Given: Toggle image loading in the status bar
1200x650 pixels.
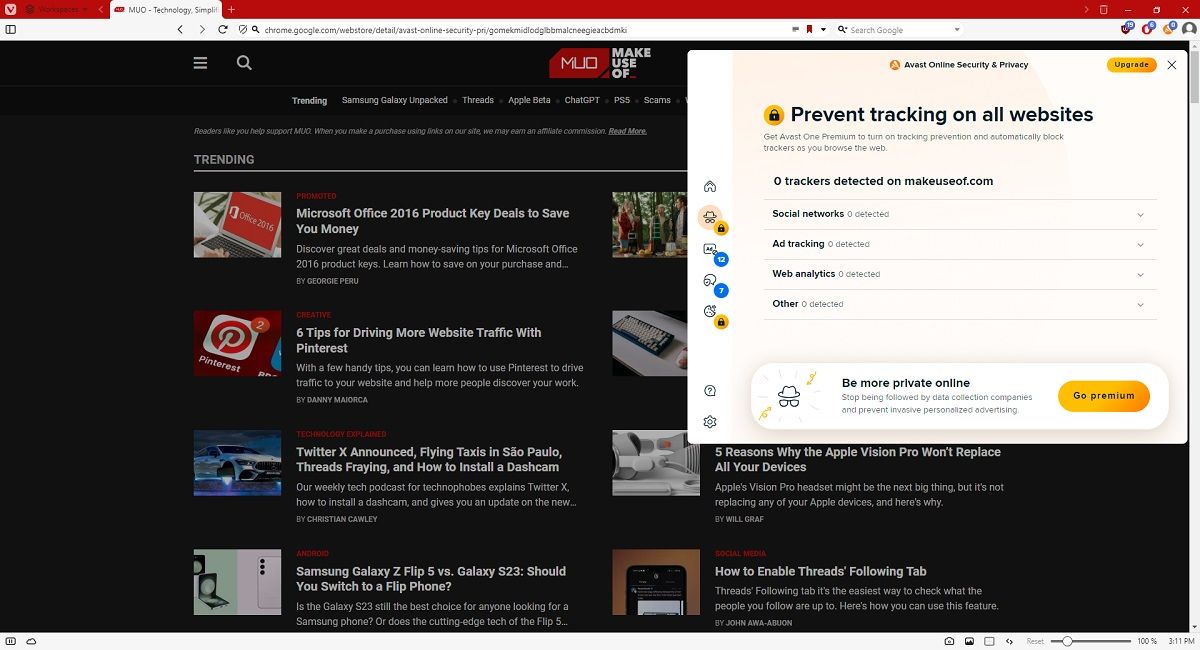Looking at the screenshot, I should coord(969,641).
